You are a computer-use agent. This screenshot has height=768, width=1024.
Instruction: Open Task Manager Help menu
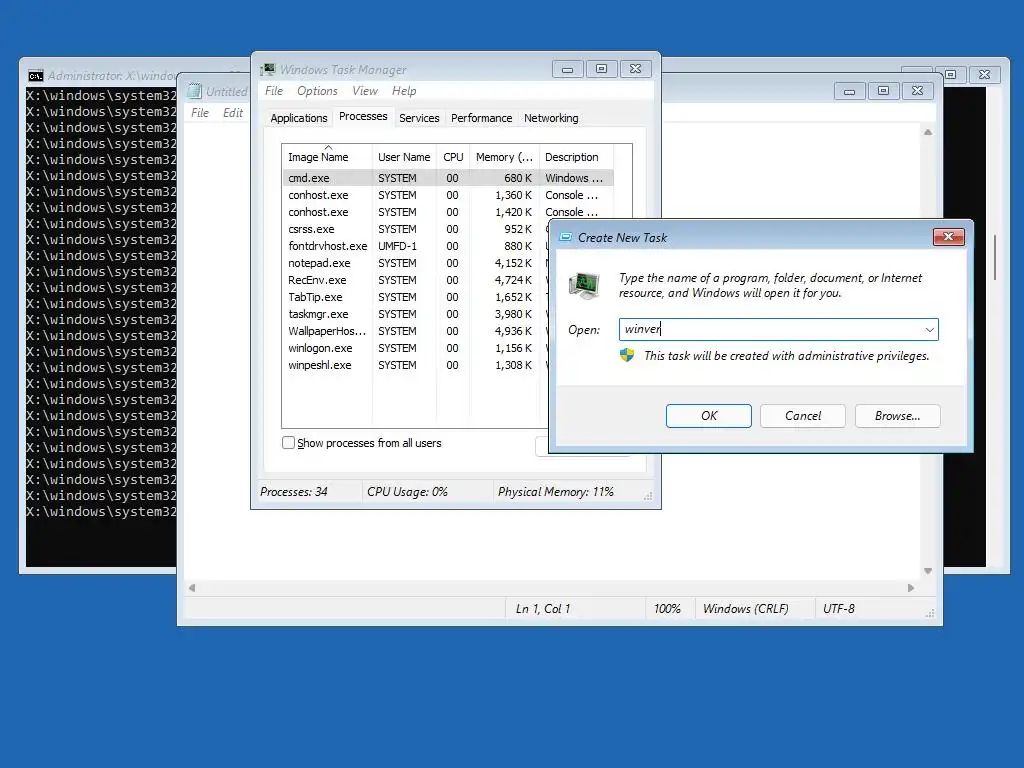(404, 91)
